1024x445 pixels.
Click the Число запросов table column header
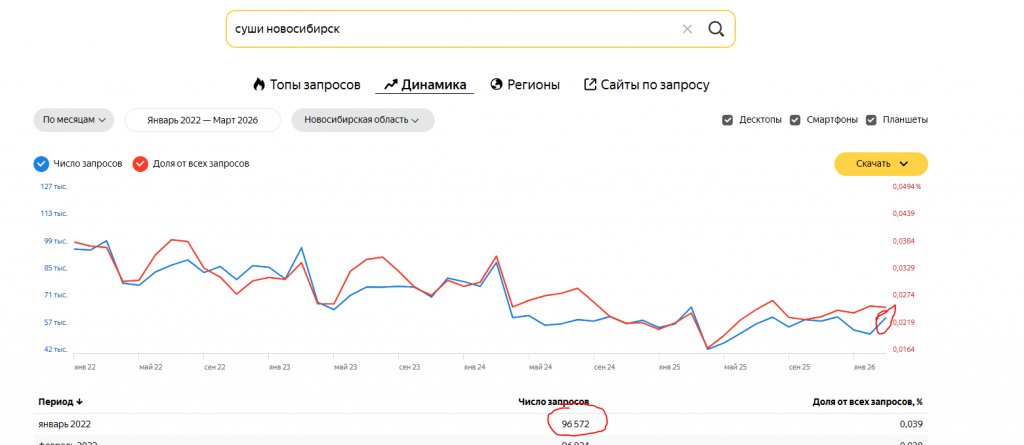[554, 401]
